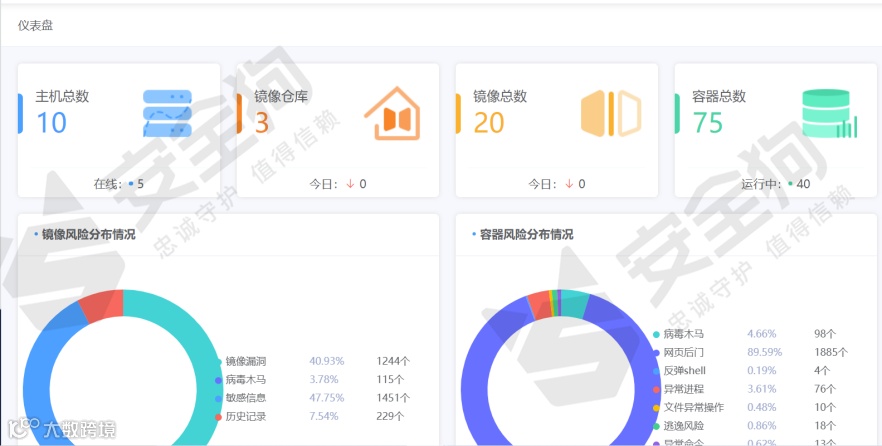This screenshot has width=882, height=446.
Task: Click the 0.86% percentage for 逃逸风险
Action: pyautogui.click(x=762, y=426)
